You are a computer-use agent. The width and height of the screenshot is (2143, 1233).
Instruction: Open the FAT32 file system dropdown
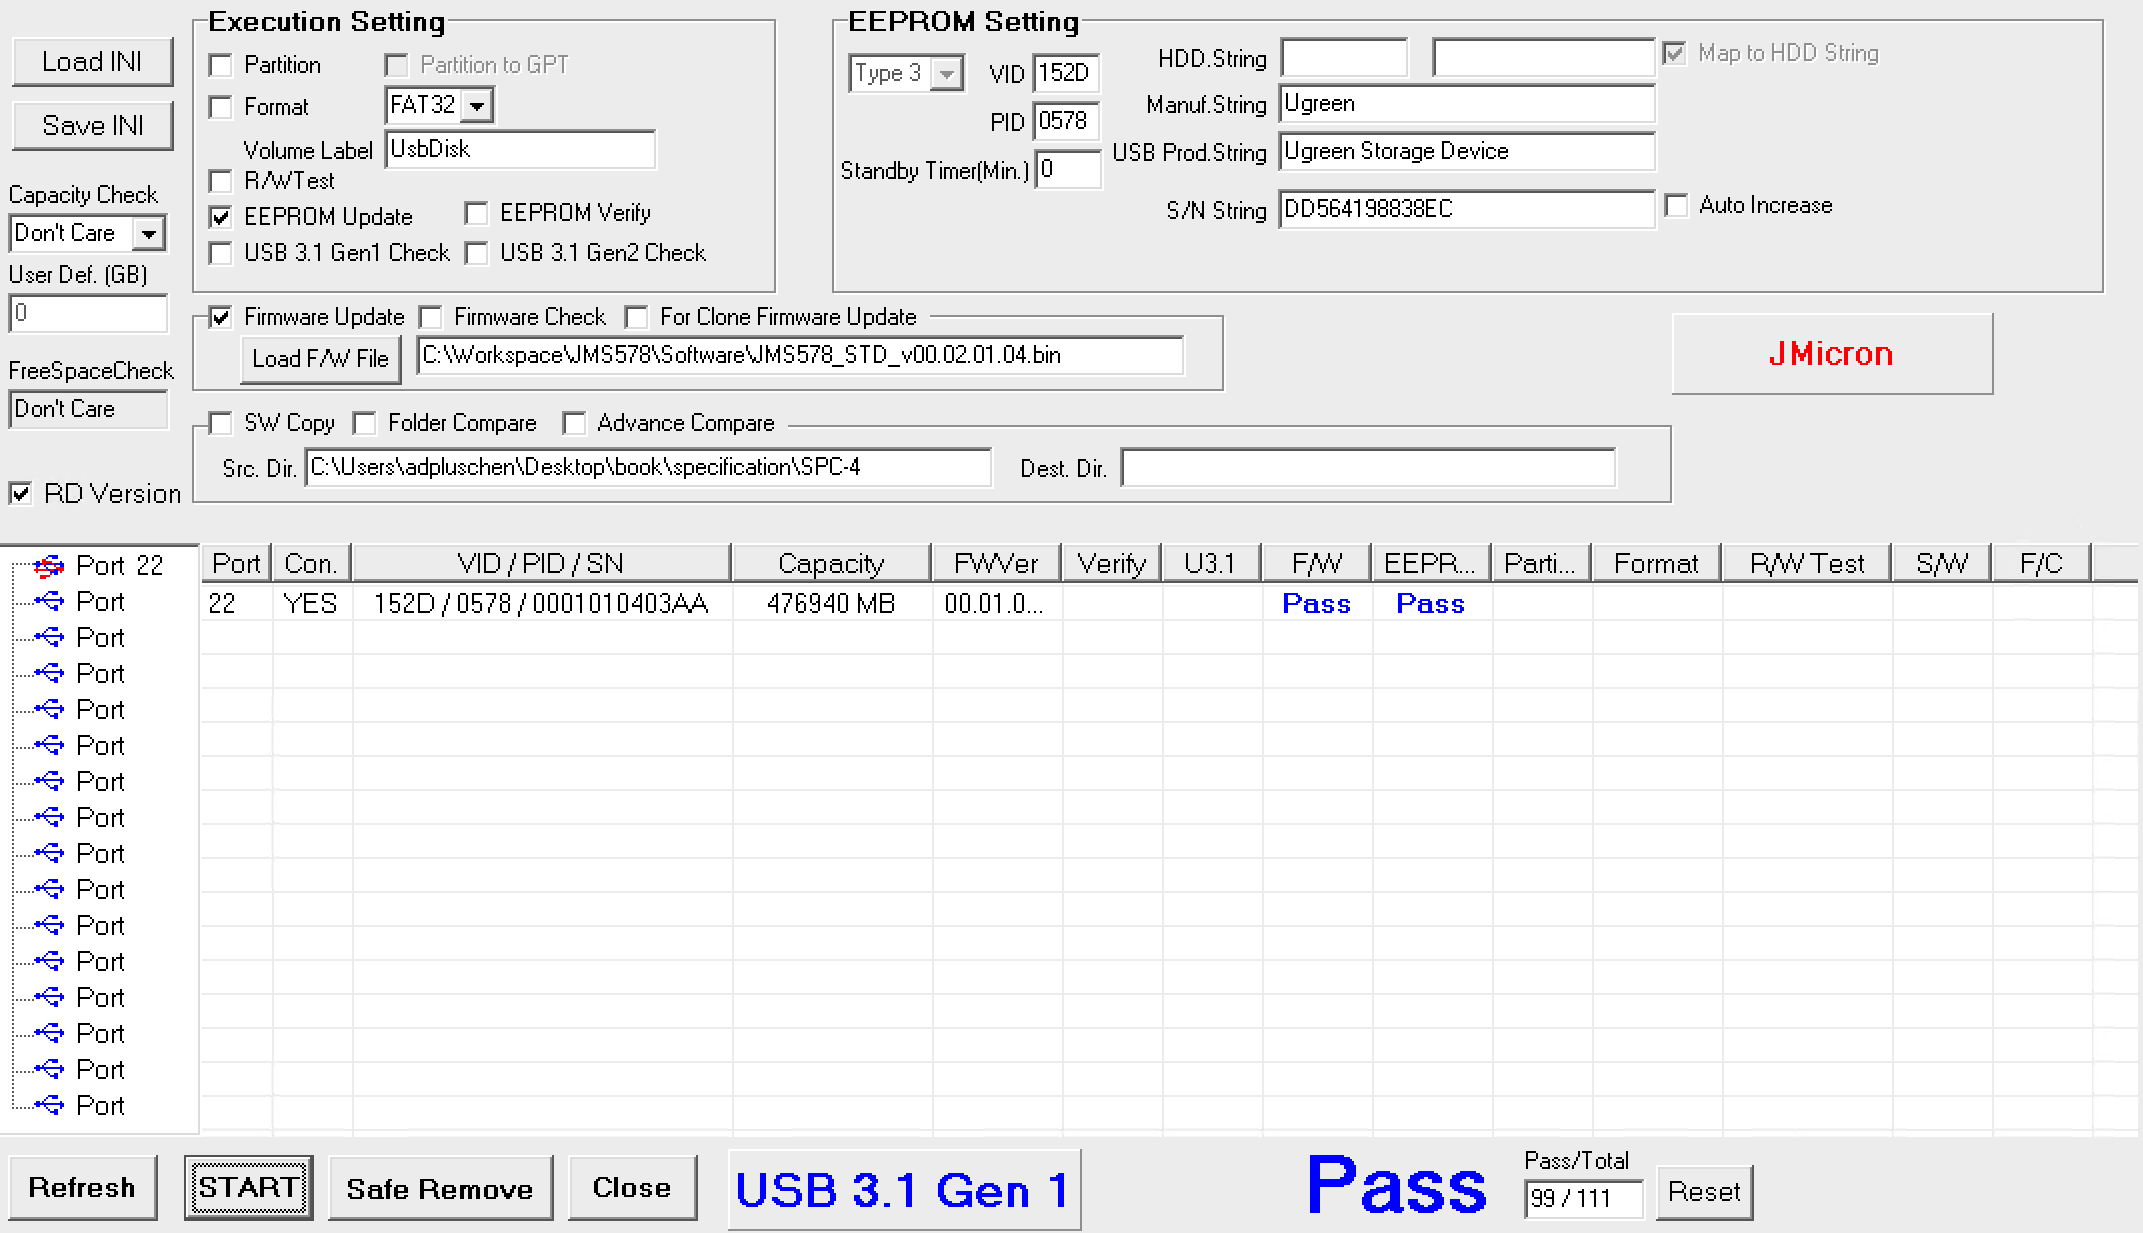click(x=478, y=106)
